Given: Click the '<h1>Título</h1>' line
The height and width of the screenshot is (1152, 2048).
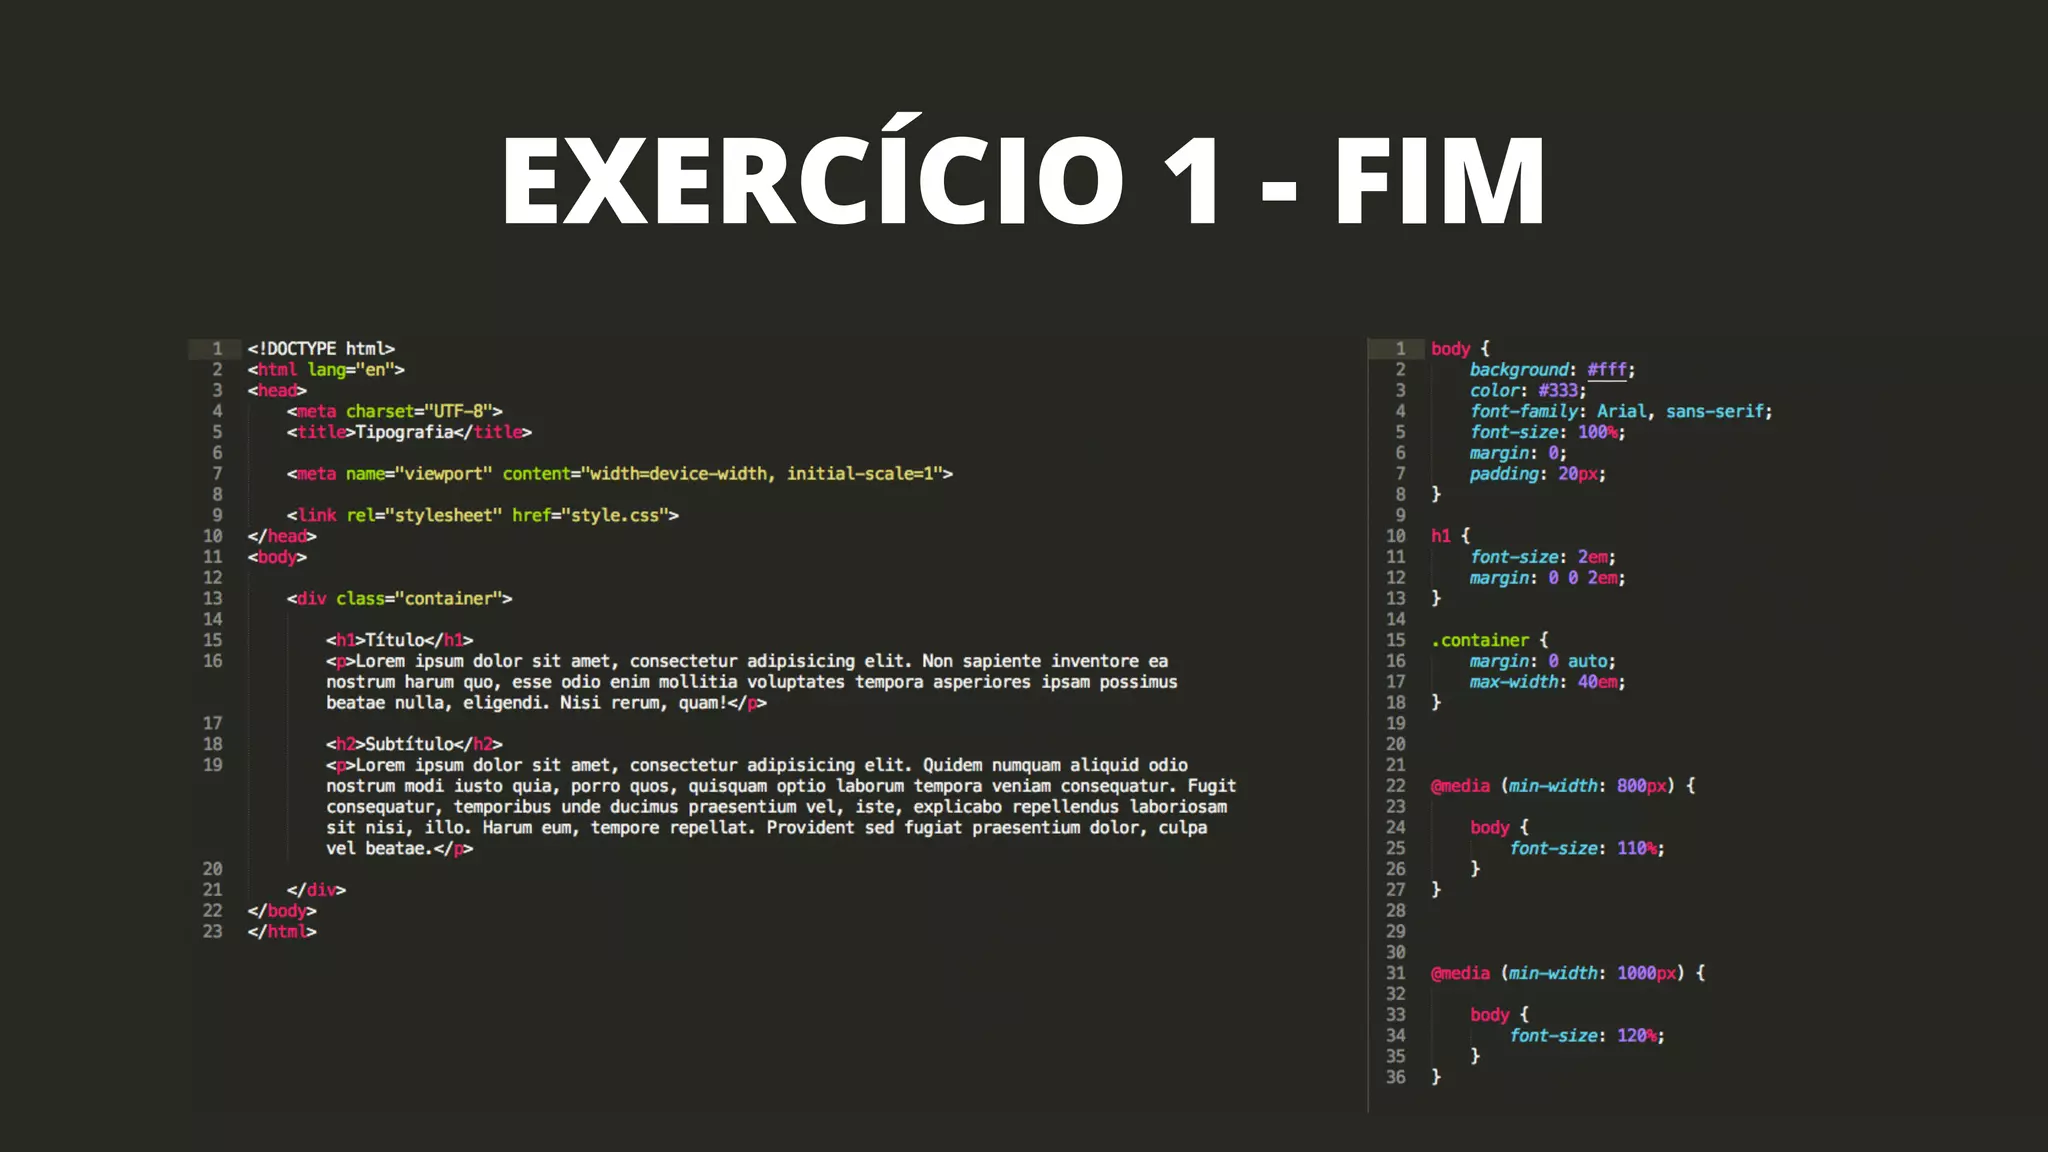Looking at the screenshot, I should [399, 640].
